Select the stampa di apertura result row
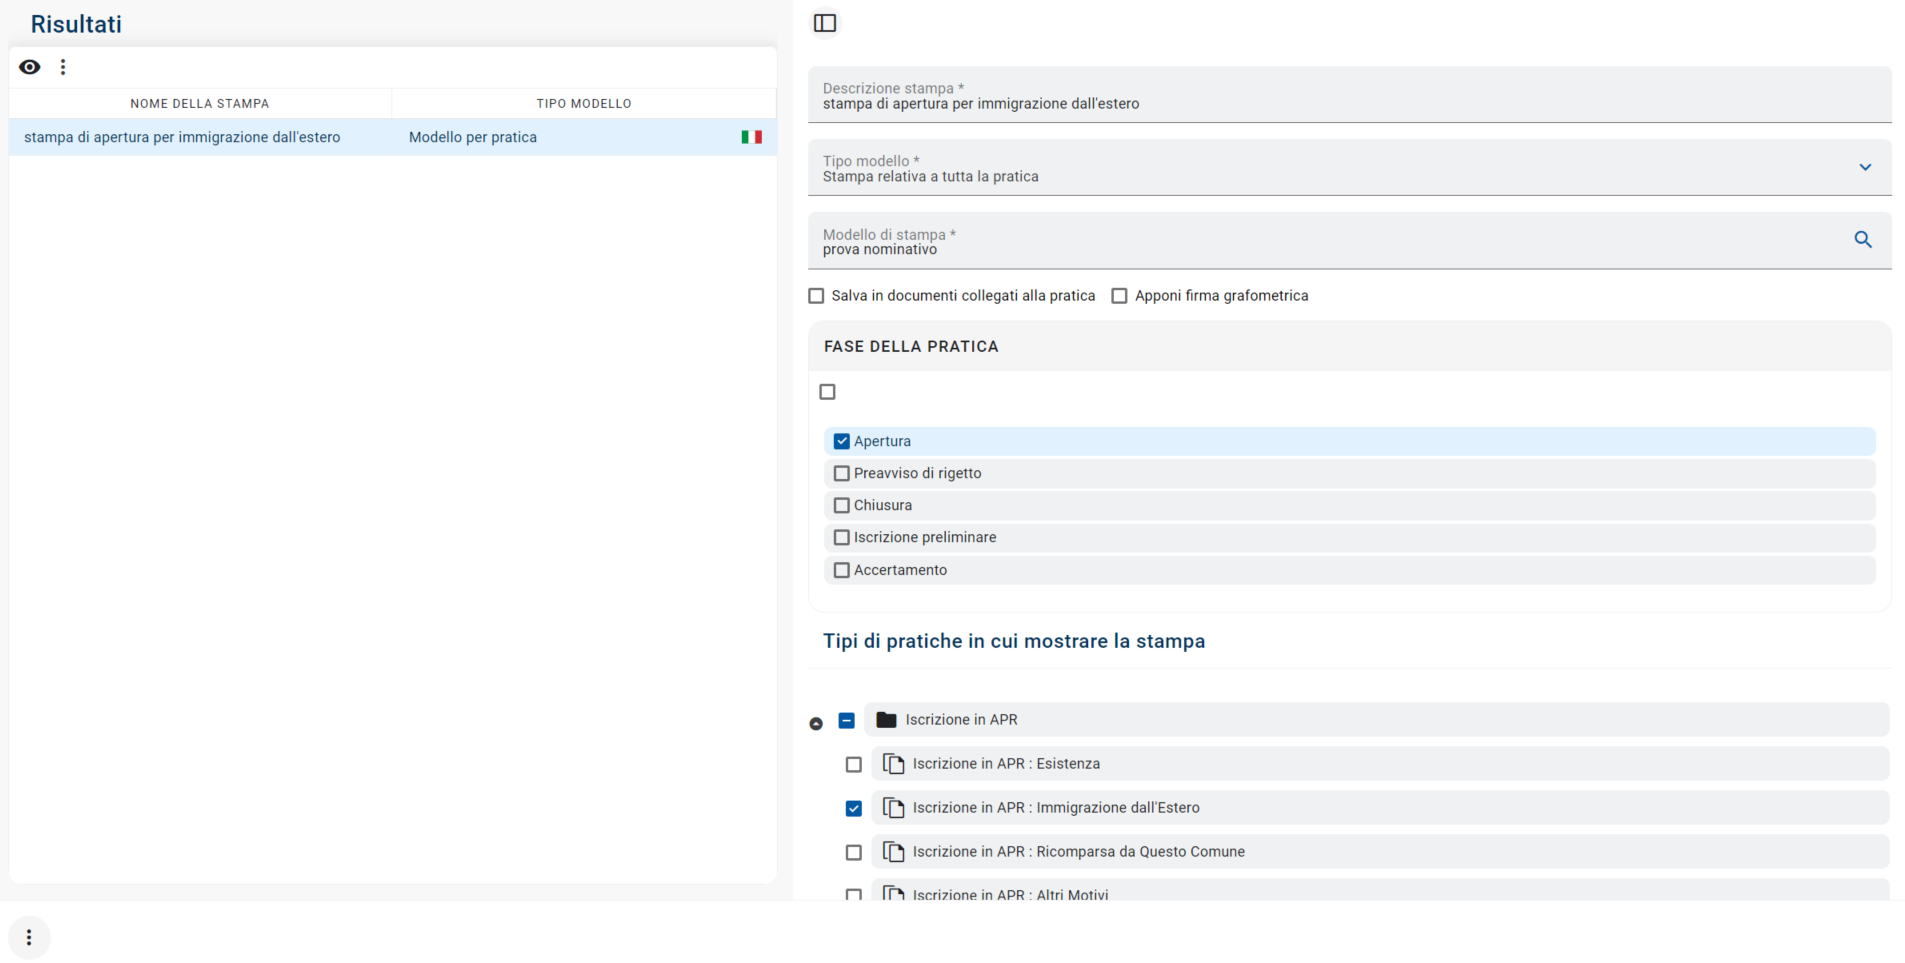The width and height of the screenshot is (1905, 963). pyautogui.click(x=182, y=137)
